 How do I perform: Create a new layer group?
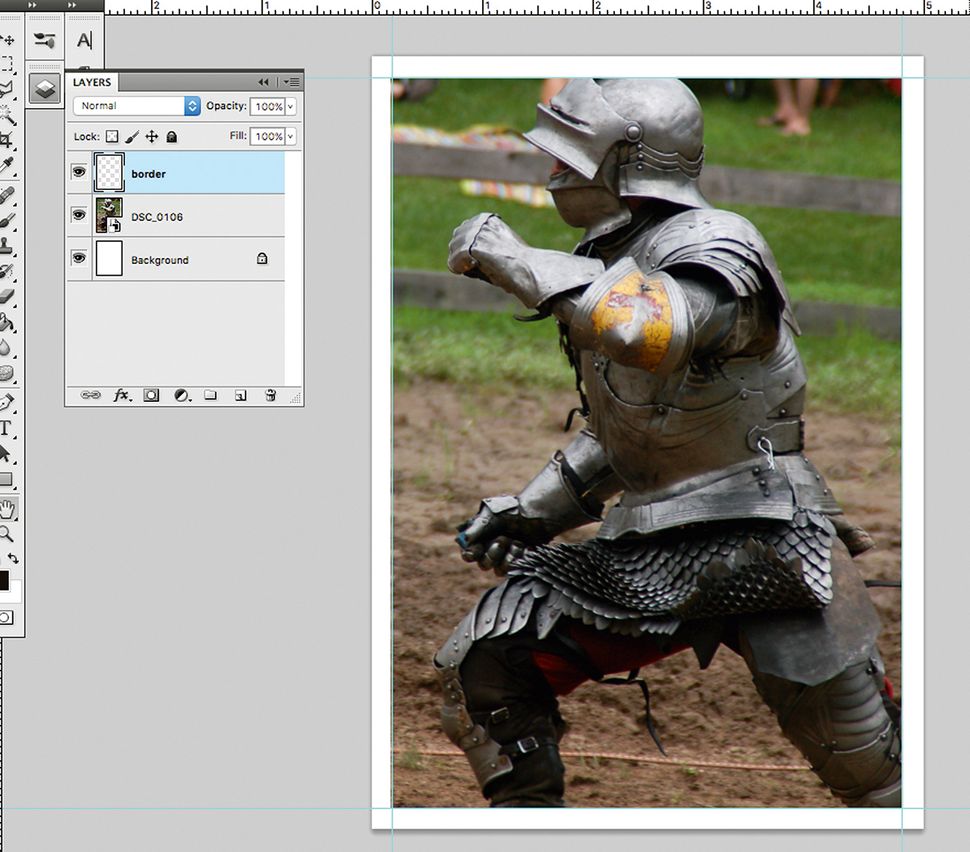210,395
